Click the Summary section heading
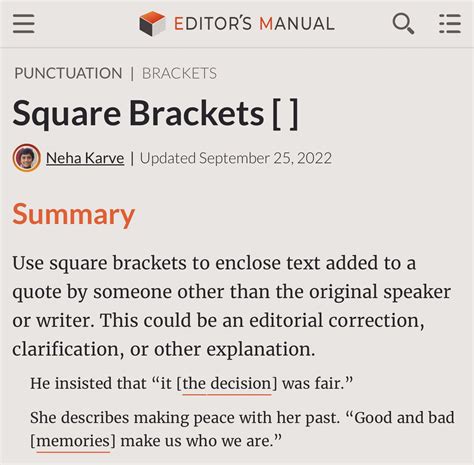The width and height of the screenshot is (474, 465). pyautogui.click(x=73, y=215)
